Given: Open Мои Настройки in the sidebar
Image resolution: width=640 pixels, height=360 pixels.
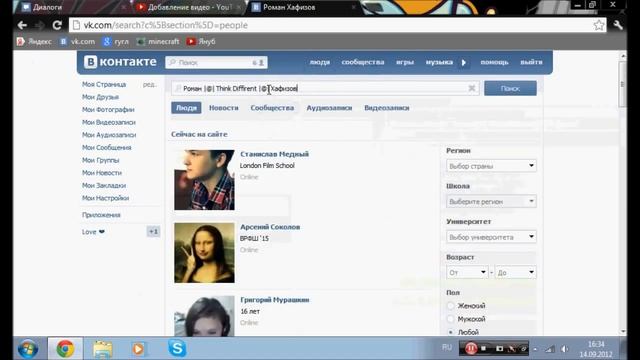Looking at the screenshot, I should 105,198.
